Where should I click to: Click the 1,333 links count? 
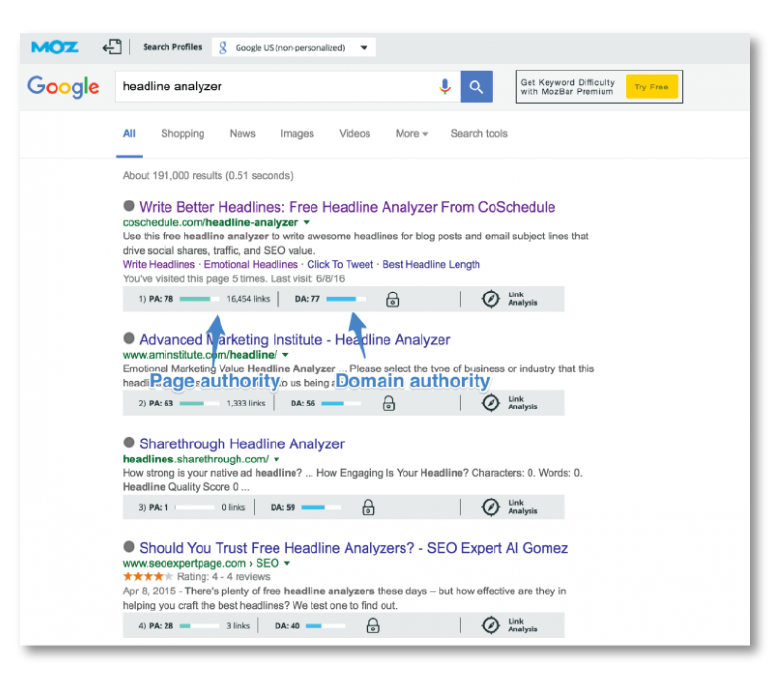246,403
